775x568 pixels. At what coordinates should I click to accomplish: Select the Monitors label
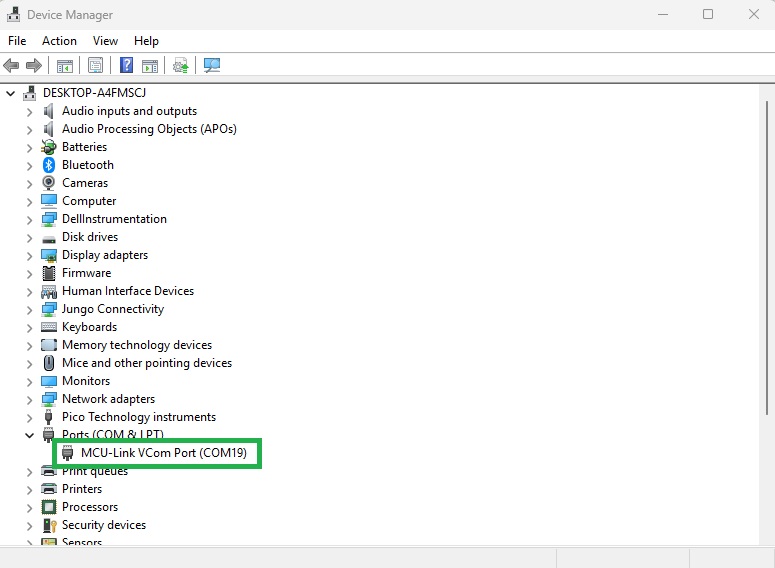click(x=86, y=381)
